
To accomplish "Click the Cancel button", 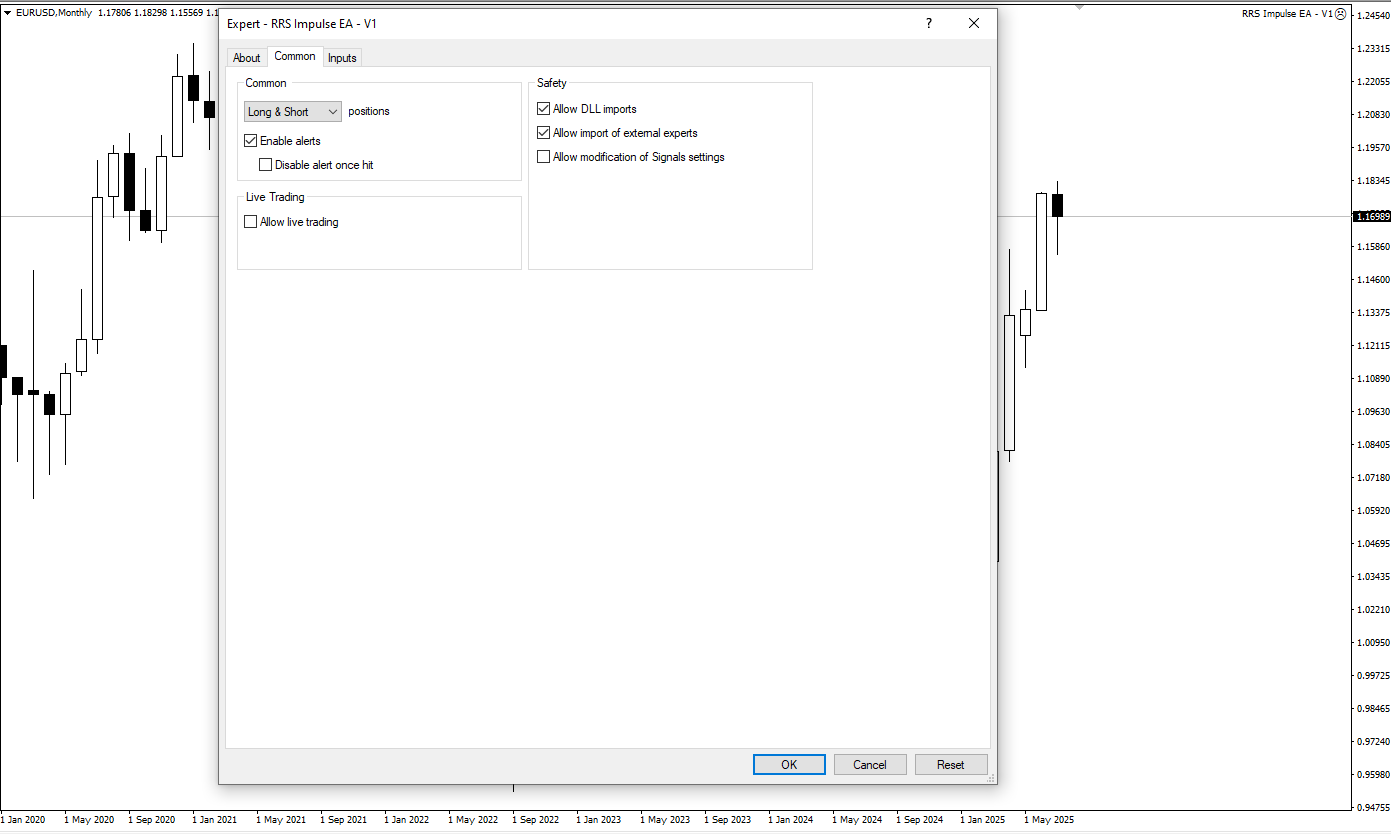I will pyautogui.click(x=870, y=765).
